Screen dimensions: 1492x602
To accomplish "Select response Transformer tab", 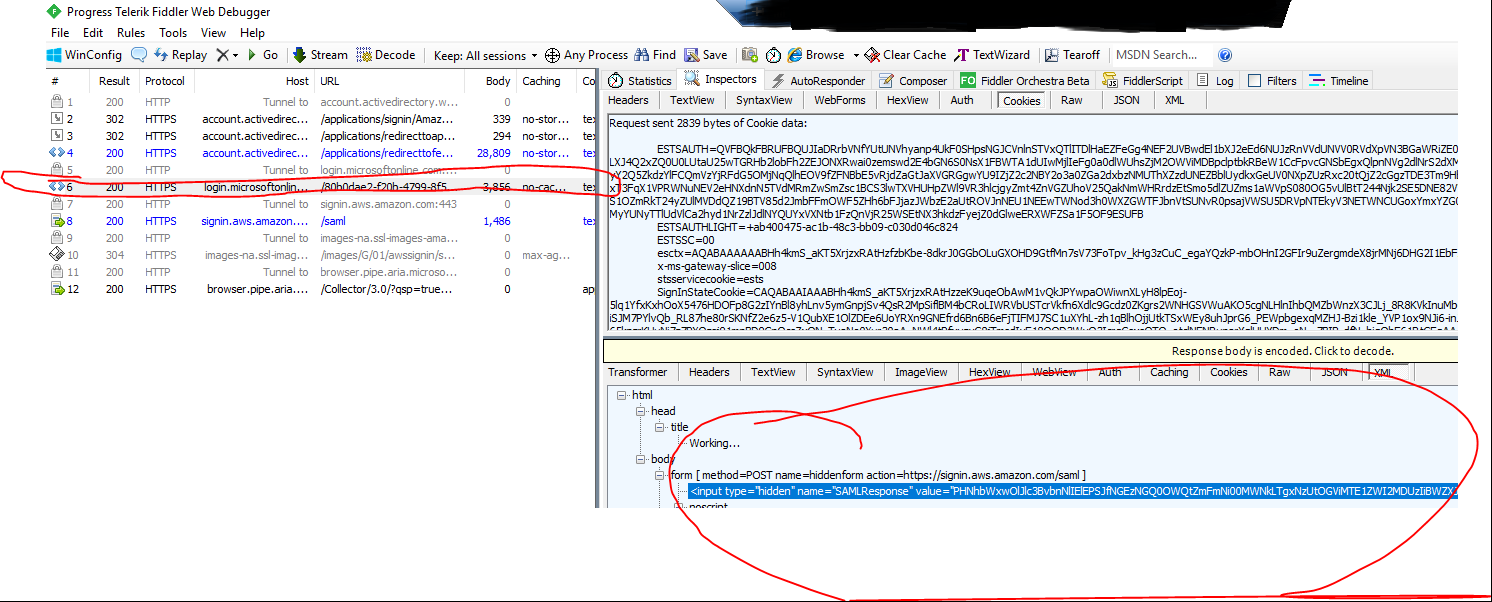I will tap(638, 372).
